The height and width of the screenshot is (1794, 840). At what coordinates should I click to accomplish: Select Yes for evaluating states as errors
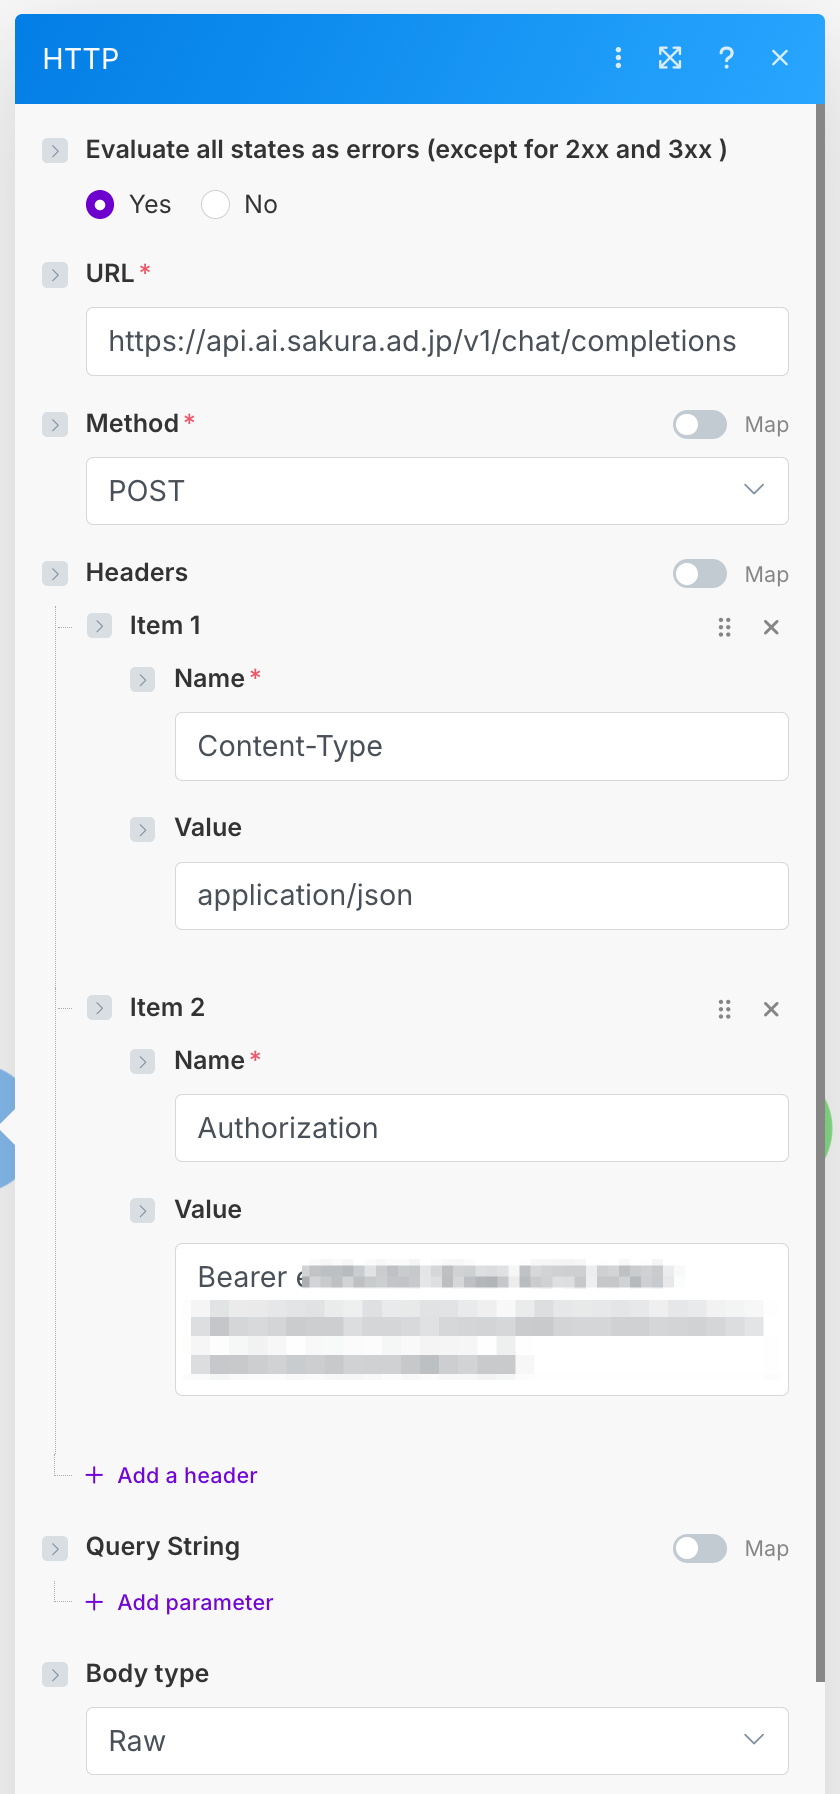[x=100, y=205]
